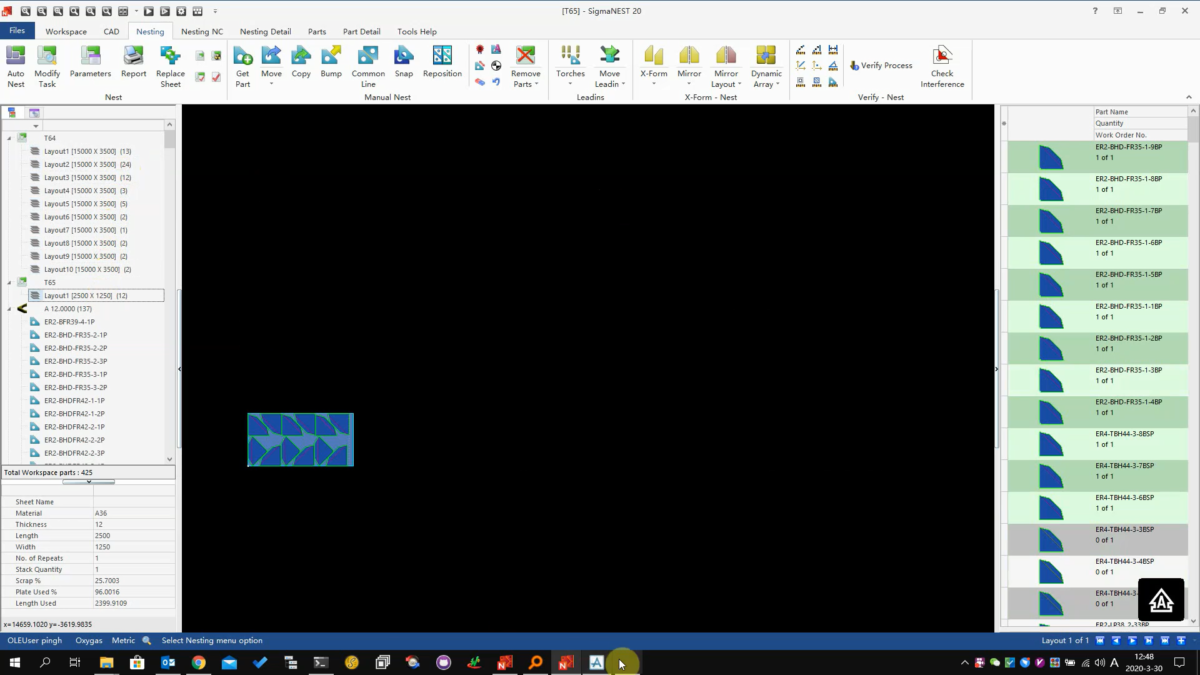This screenshot has width=1200, height=675.
Task: Select the X-Form tool
Action: point(654,60)
